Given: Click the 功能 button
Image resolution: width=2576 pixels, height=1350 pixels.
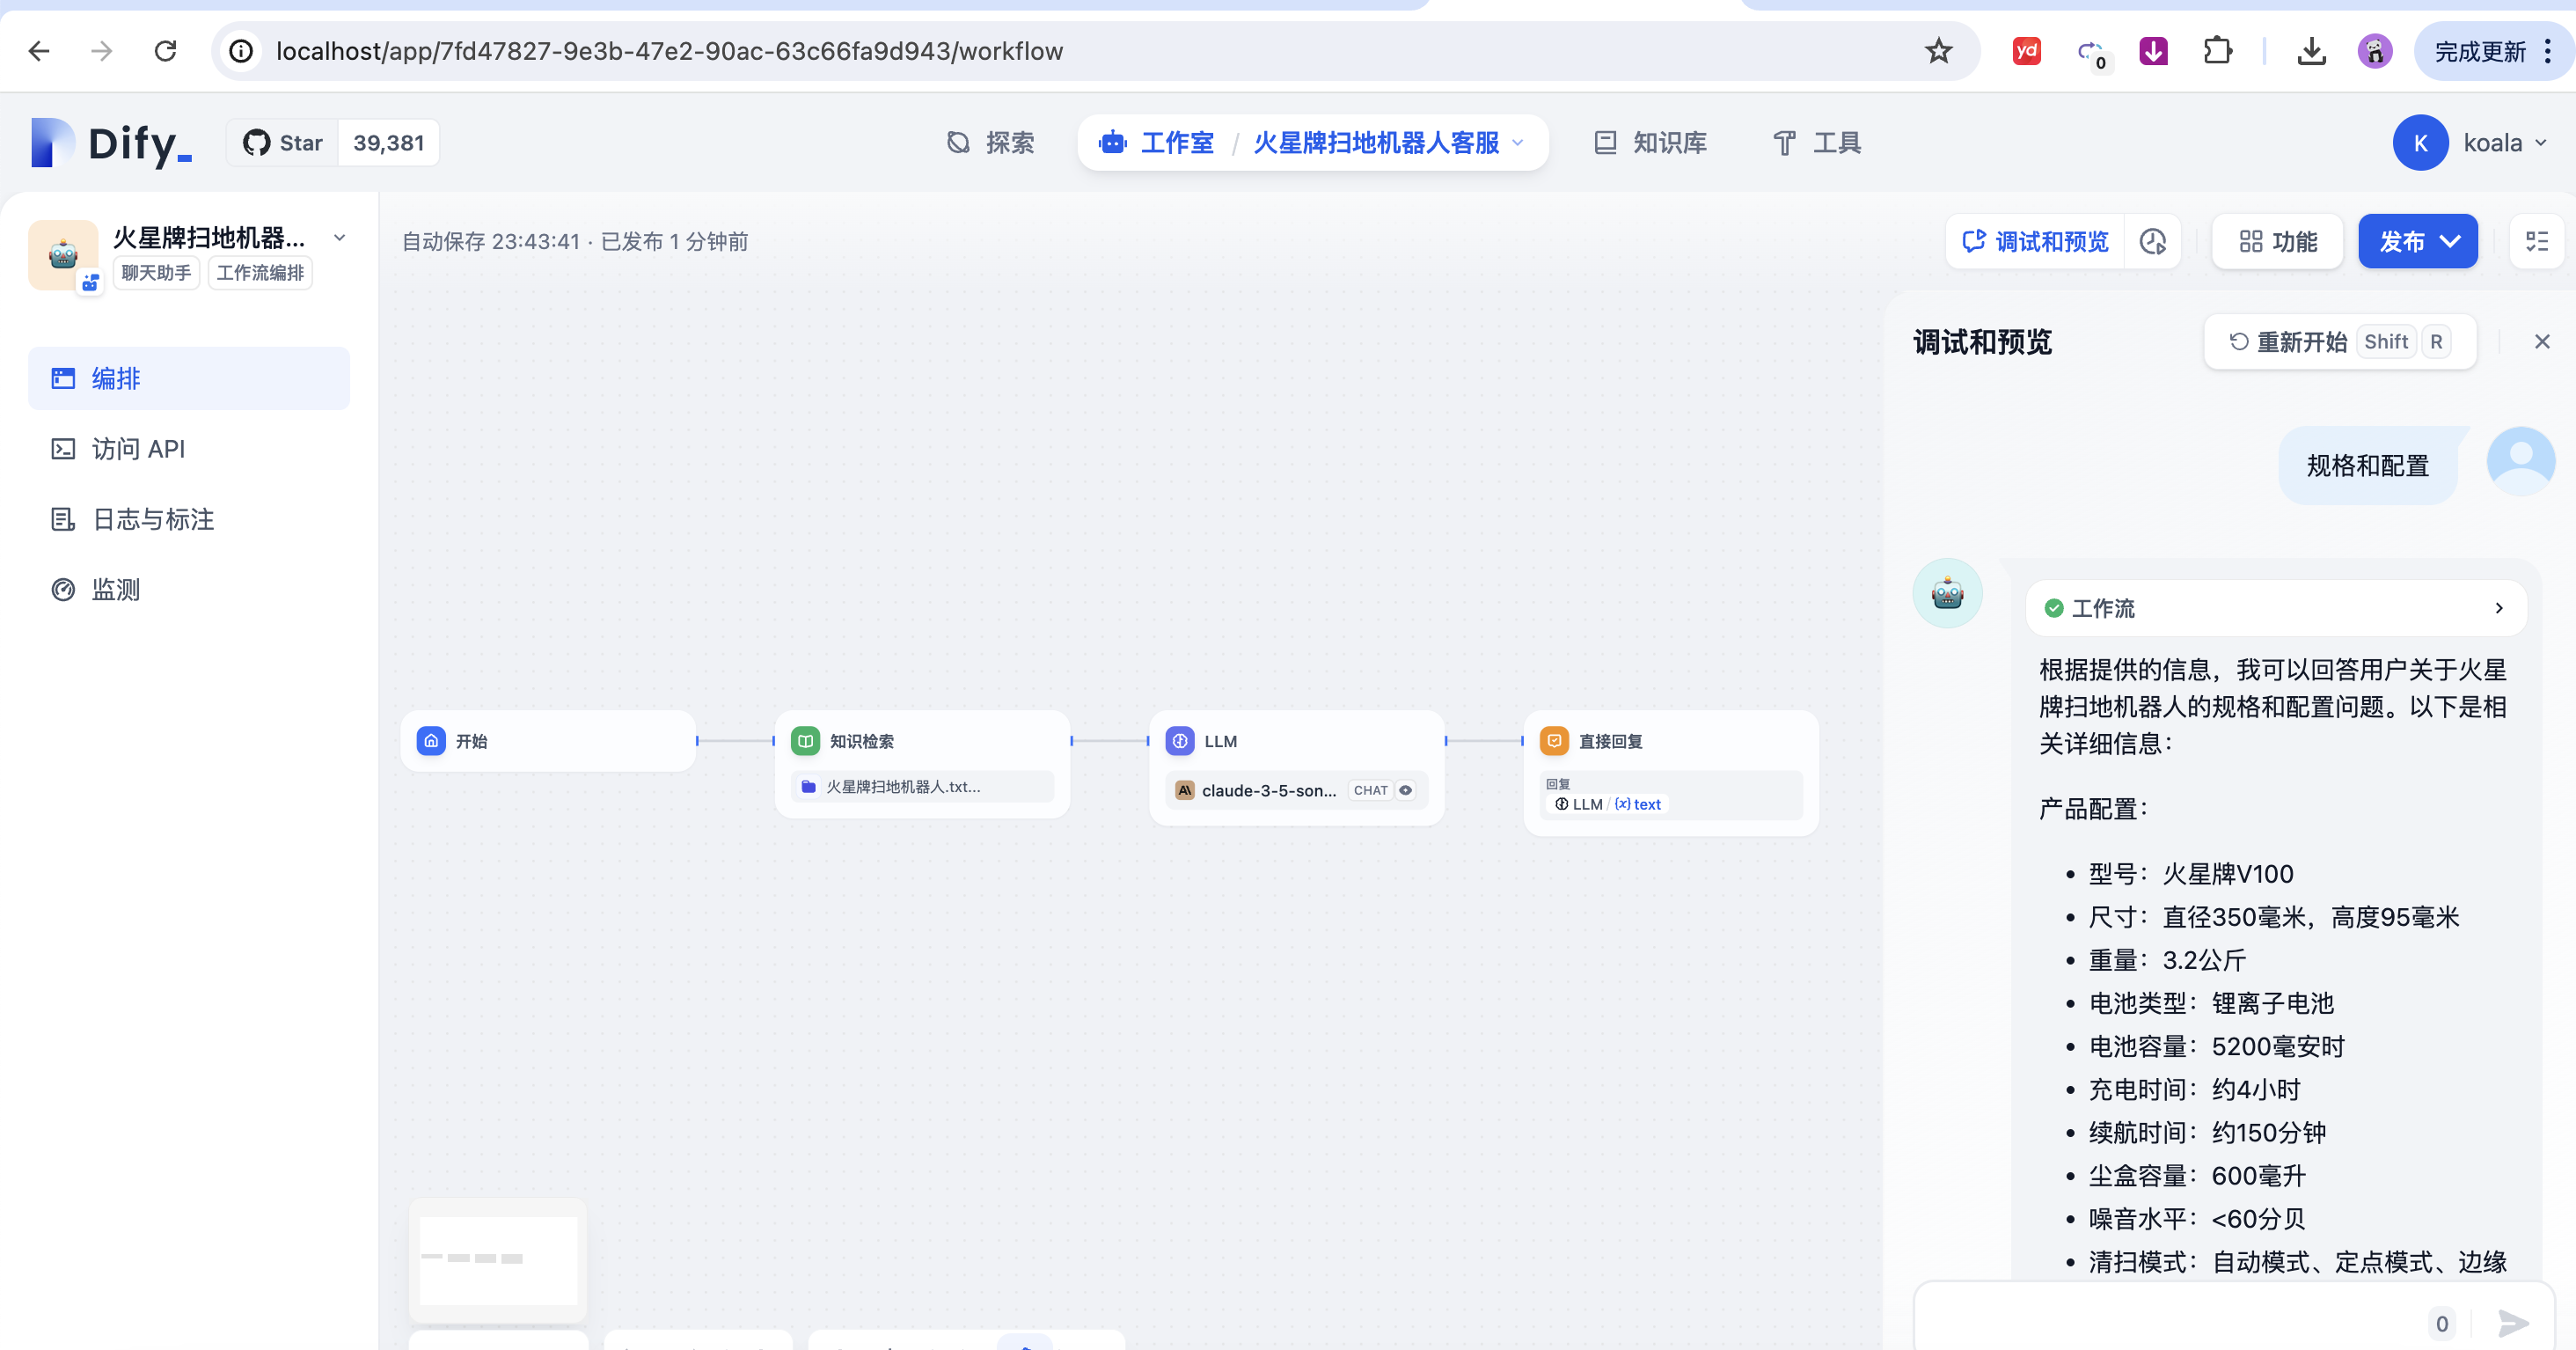Looking at the screenshot, I should (x=2277, y=242).
